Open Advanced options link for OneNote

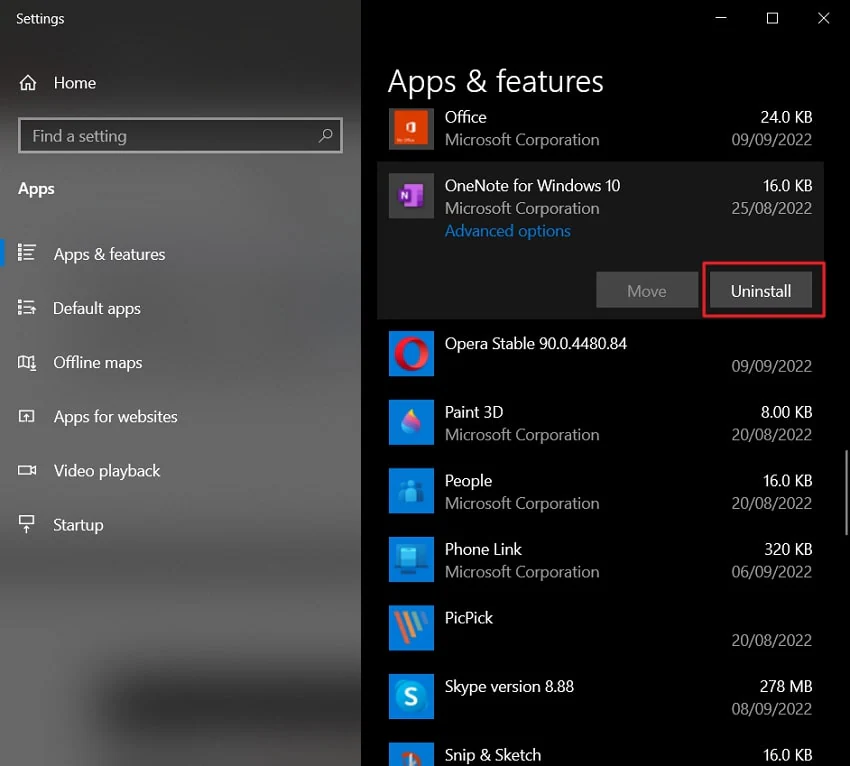click(x=507, y=231)
